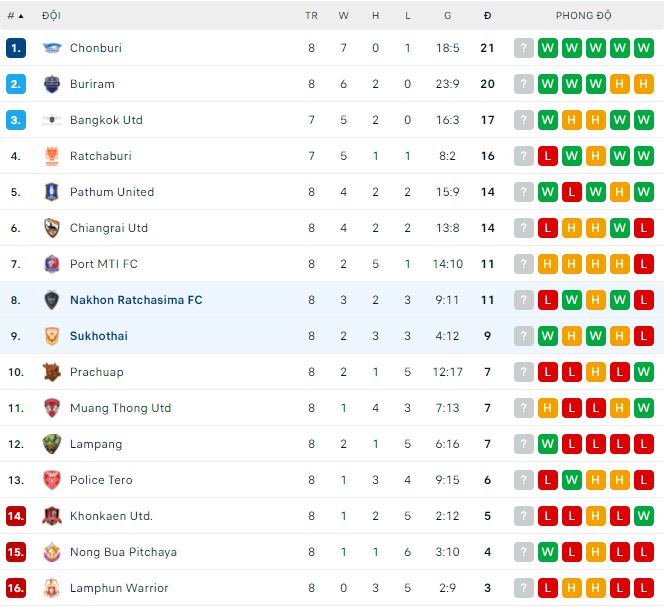Select the Chiangrai Utd logo icon
This screenshot has height=610, width=669.
[52, 228]
